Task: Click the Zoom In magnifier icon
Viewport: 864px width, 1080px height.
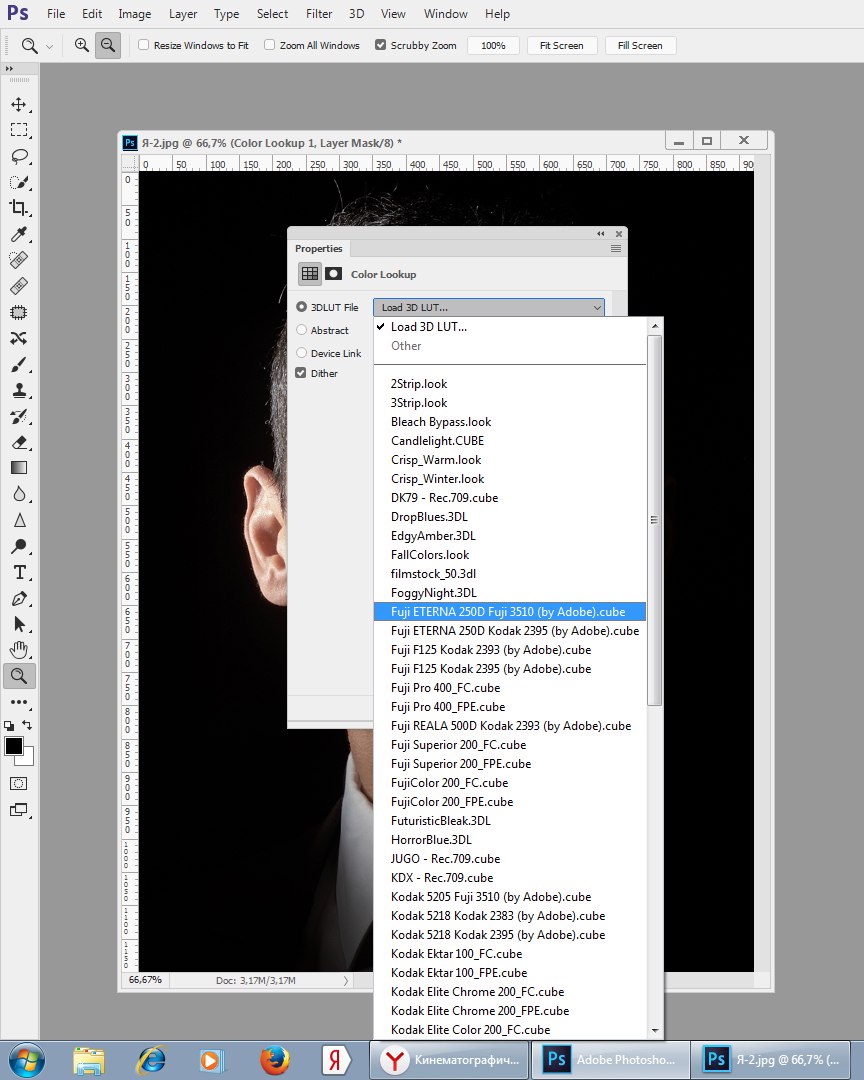Action: (x=82, y=45)
